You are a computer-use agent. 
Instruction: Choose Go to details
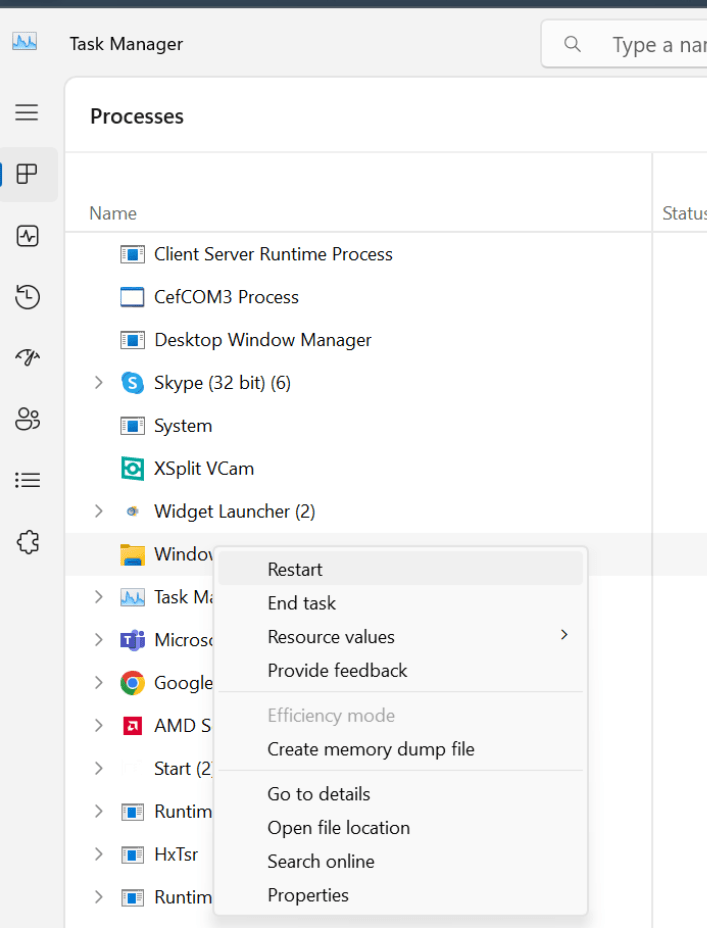pos(401,794)
